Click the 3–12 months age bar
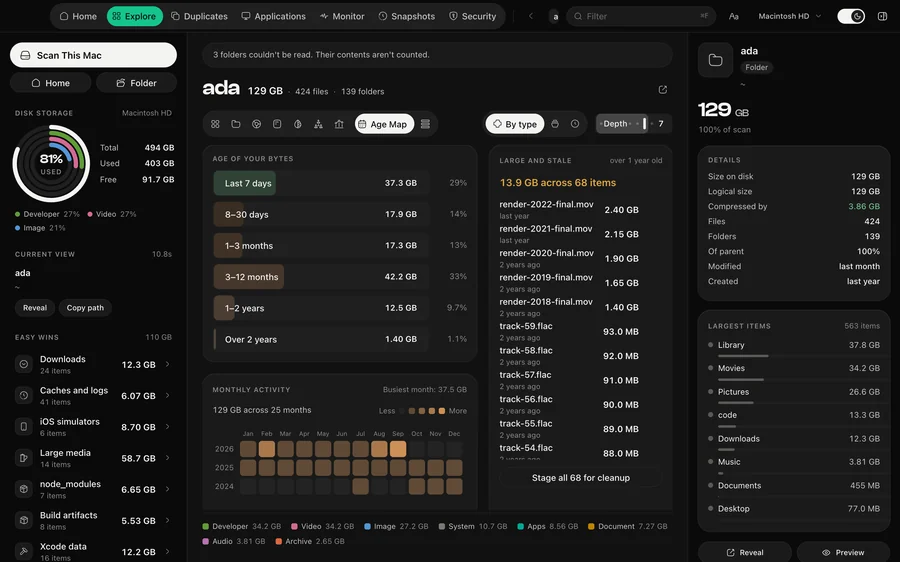 click(x=322, y=277)
